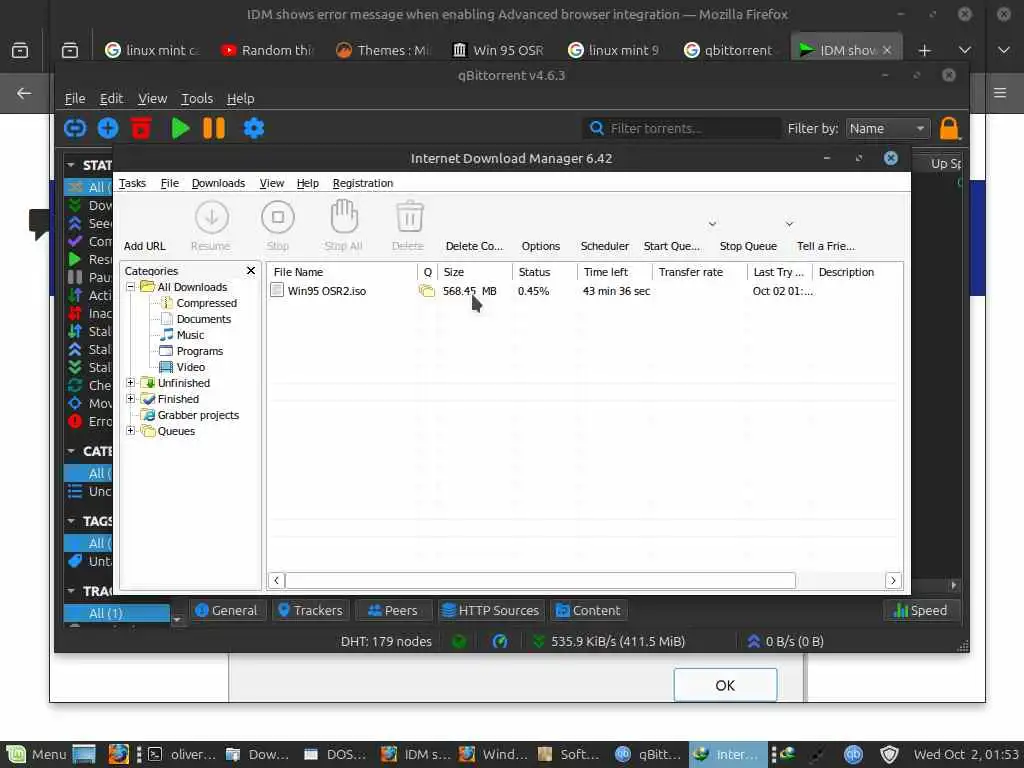1024x768 pixels.
Task: Open IDM Help menu
Action: point(308,183)
